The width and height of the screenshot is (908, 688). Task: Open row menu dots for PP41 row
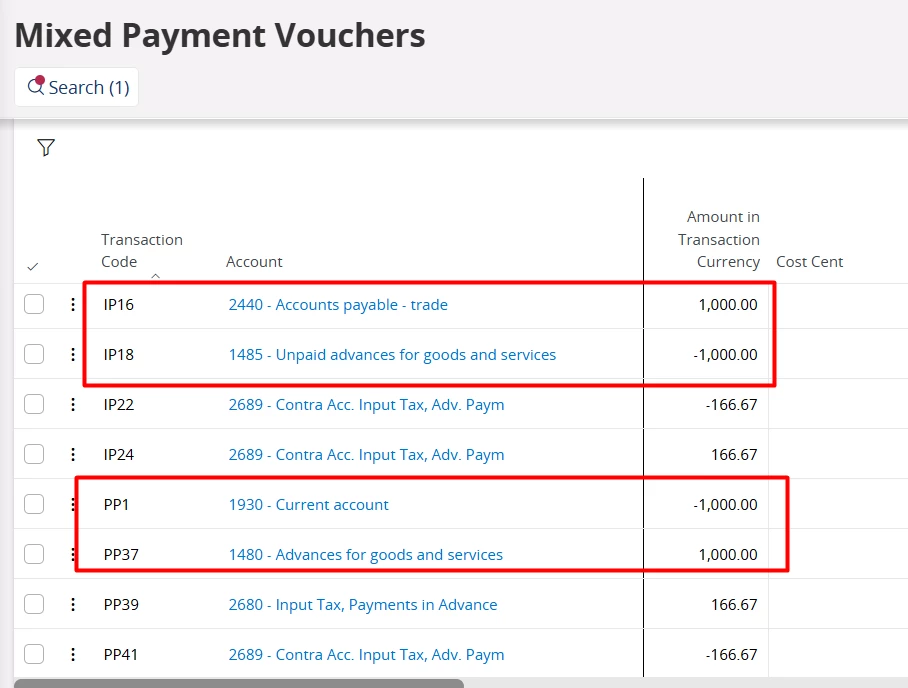73,654
